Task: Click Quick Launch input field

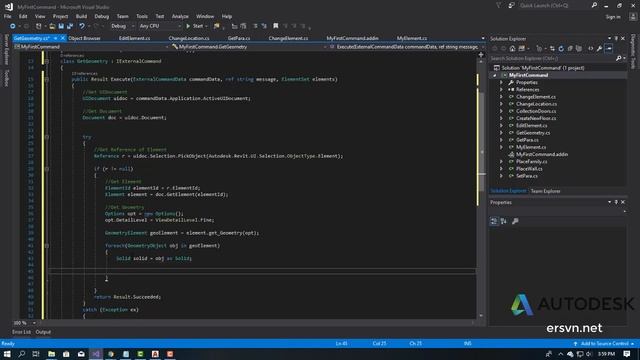Action: click(553, 5)
